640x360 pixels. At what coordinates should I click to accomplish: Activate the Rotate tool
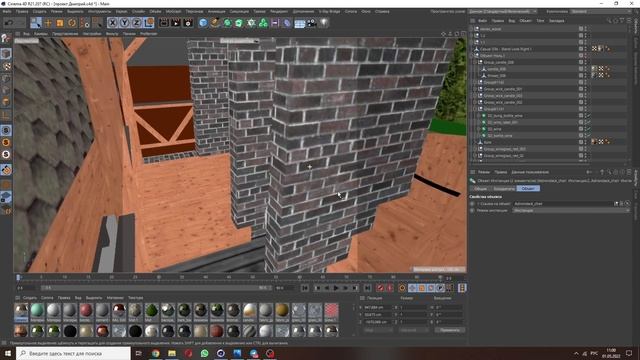coord(72,22)
